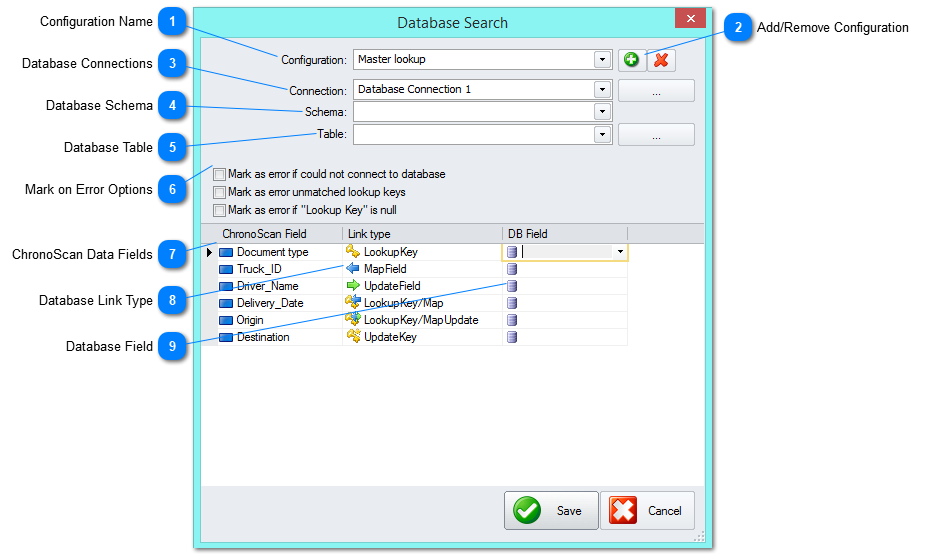This screenshot has height=557, width=925.
Task: Click the MapField blue arrow icon
Action: point(353,268)
